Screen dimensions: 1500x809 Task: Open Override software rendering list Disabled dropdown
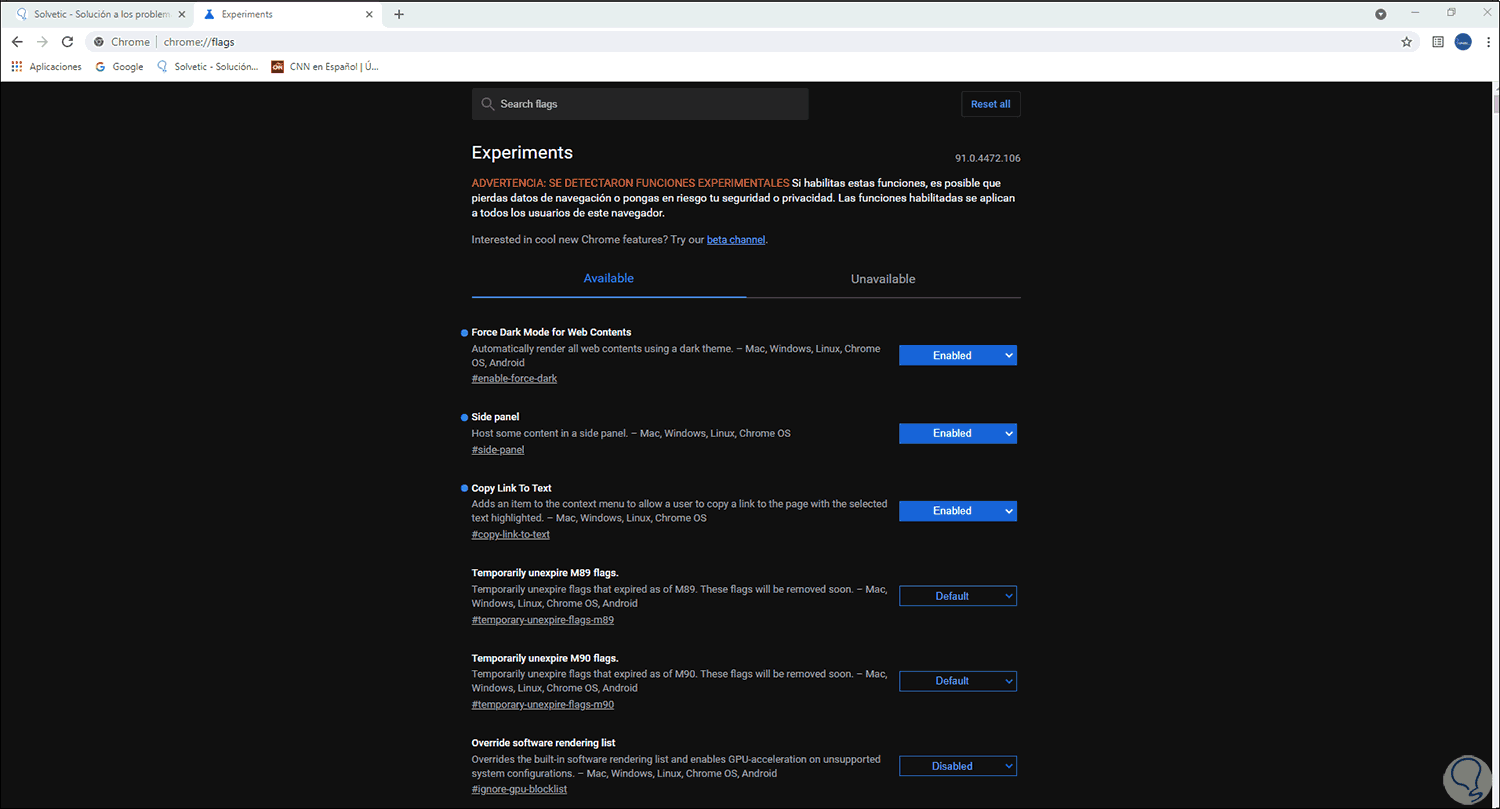957,766
